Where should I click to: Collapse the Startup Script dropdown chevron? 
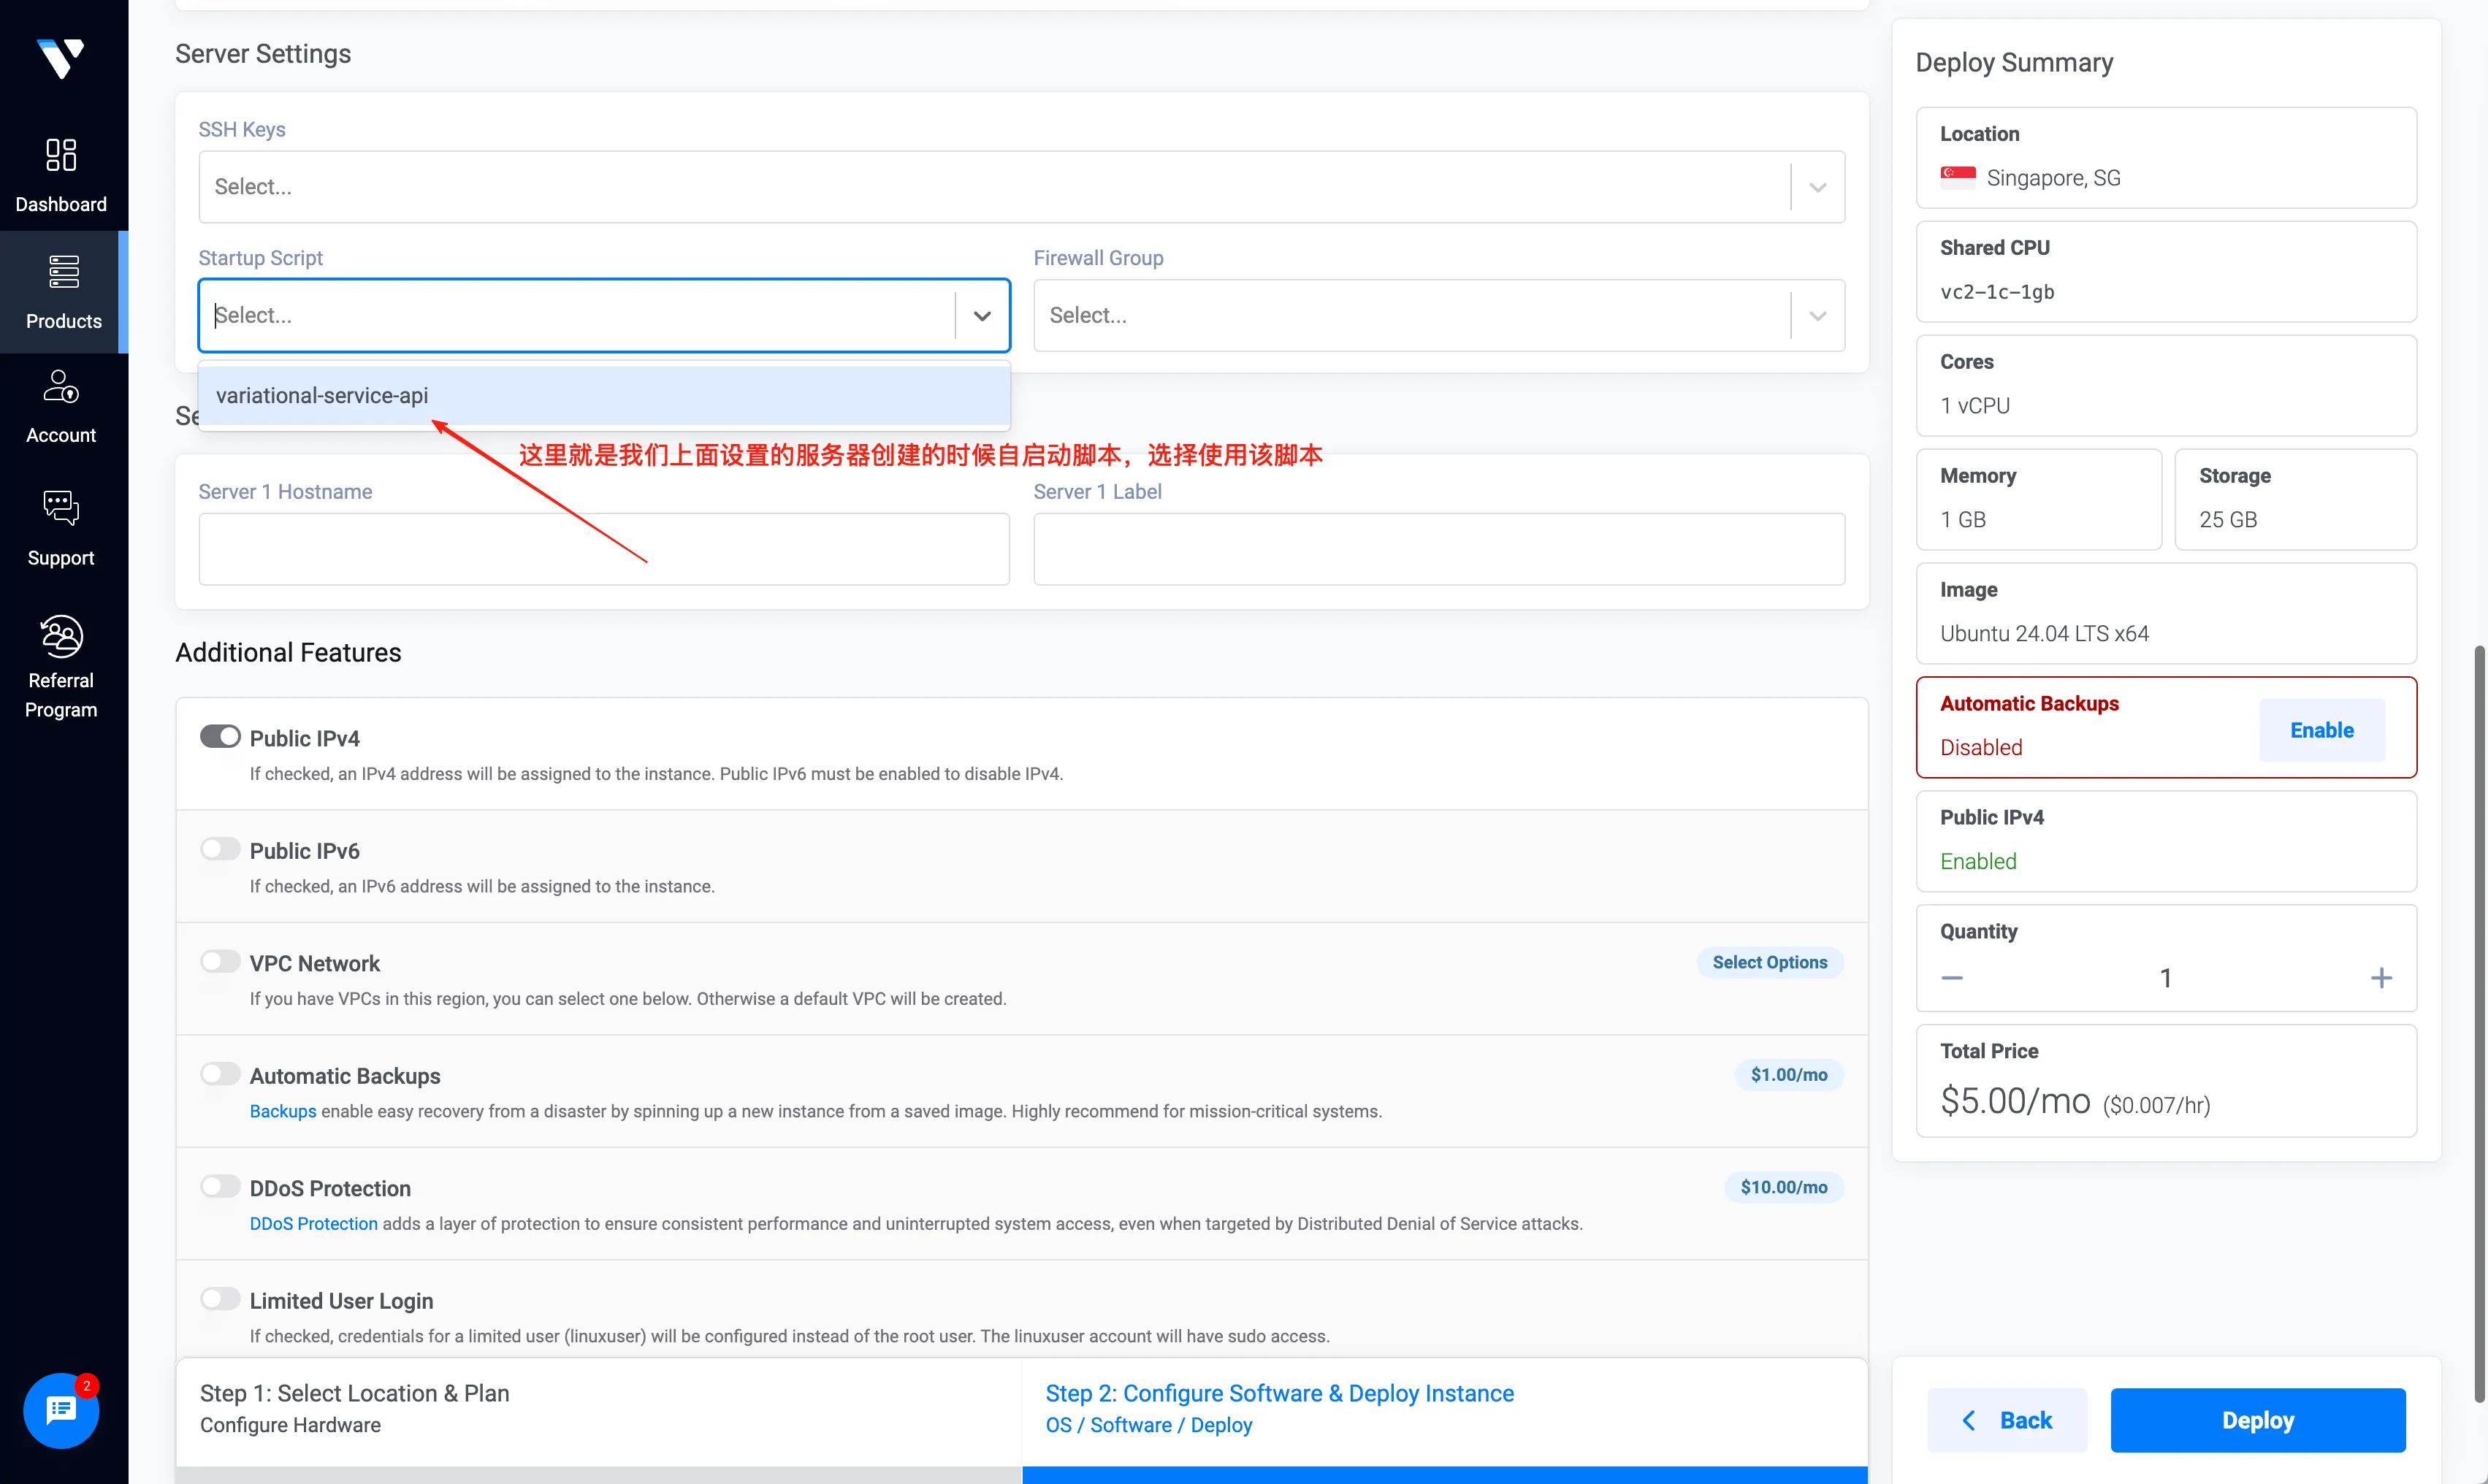click(982, 316)
